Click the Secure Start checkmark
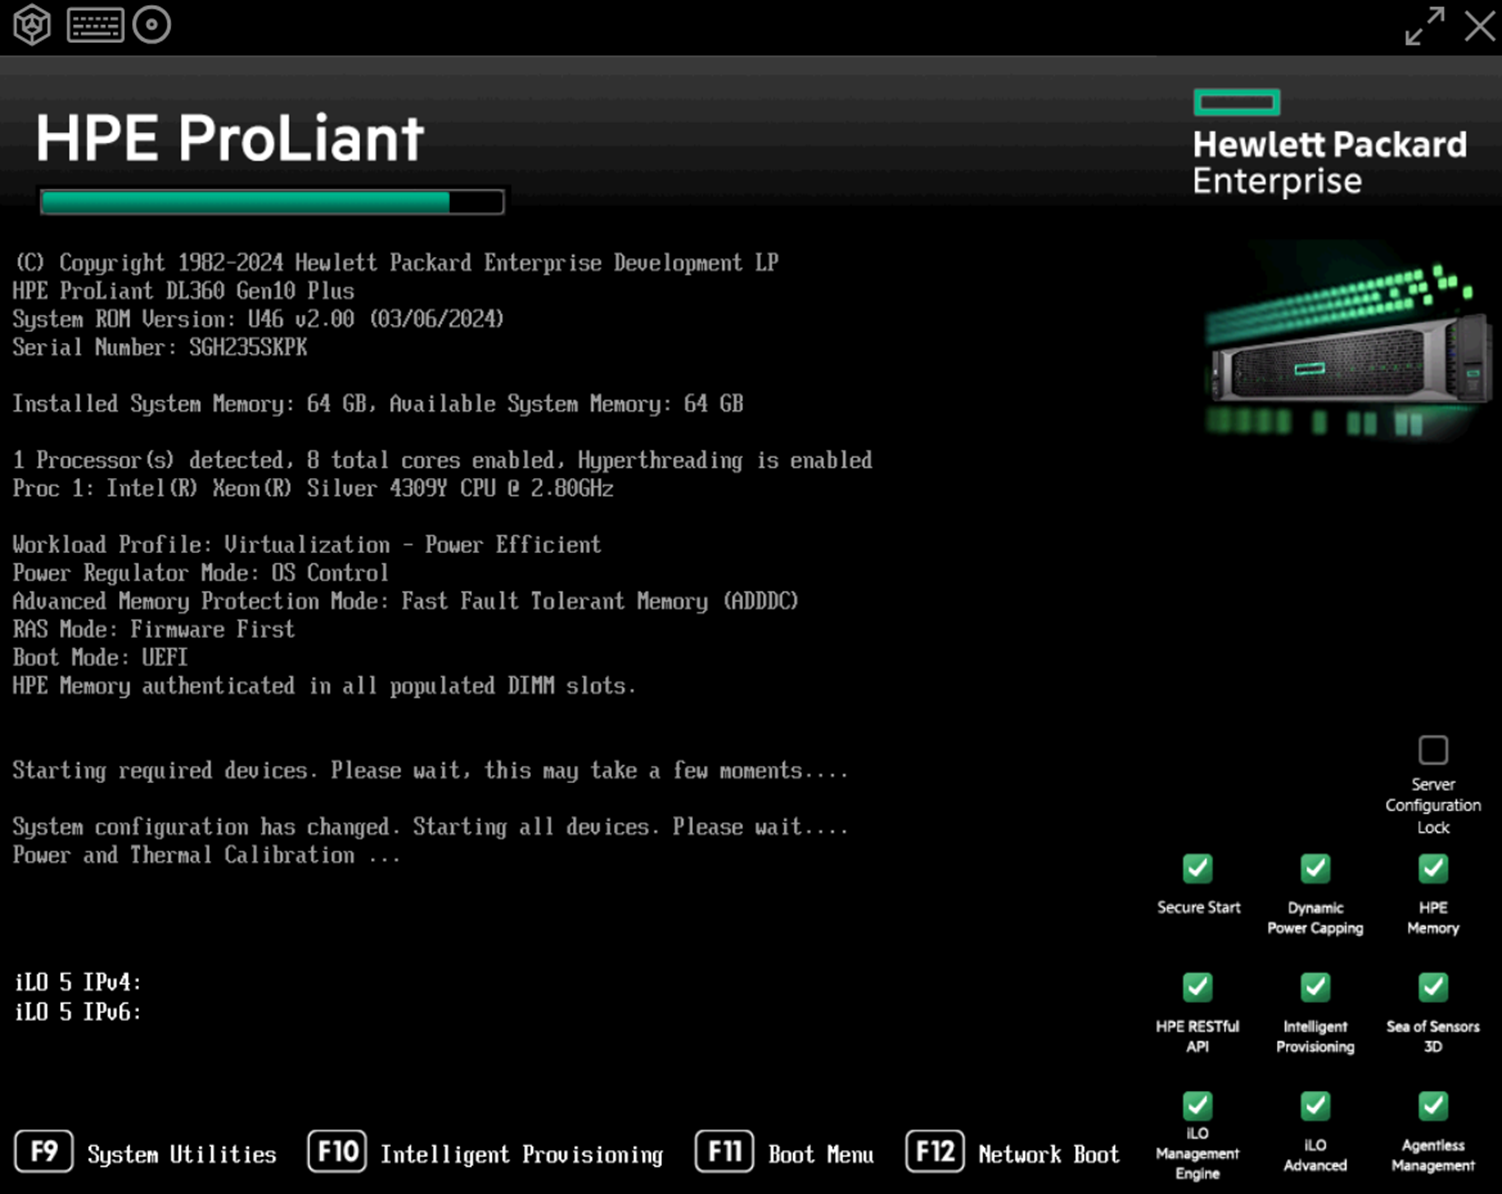 pyautogui.click(x=1197, y=868)
